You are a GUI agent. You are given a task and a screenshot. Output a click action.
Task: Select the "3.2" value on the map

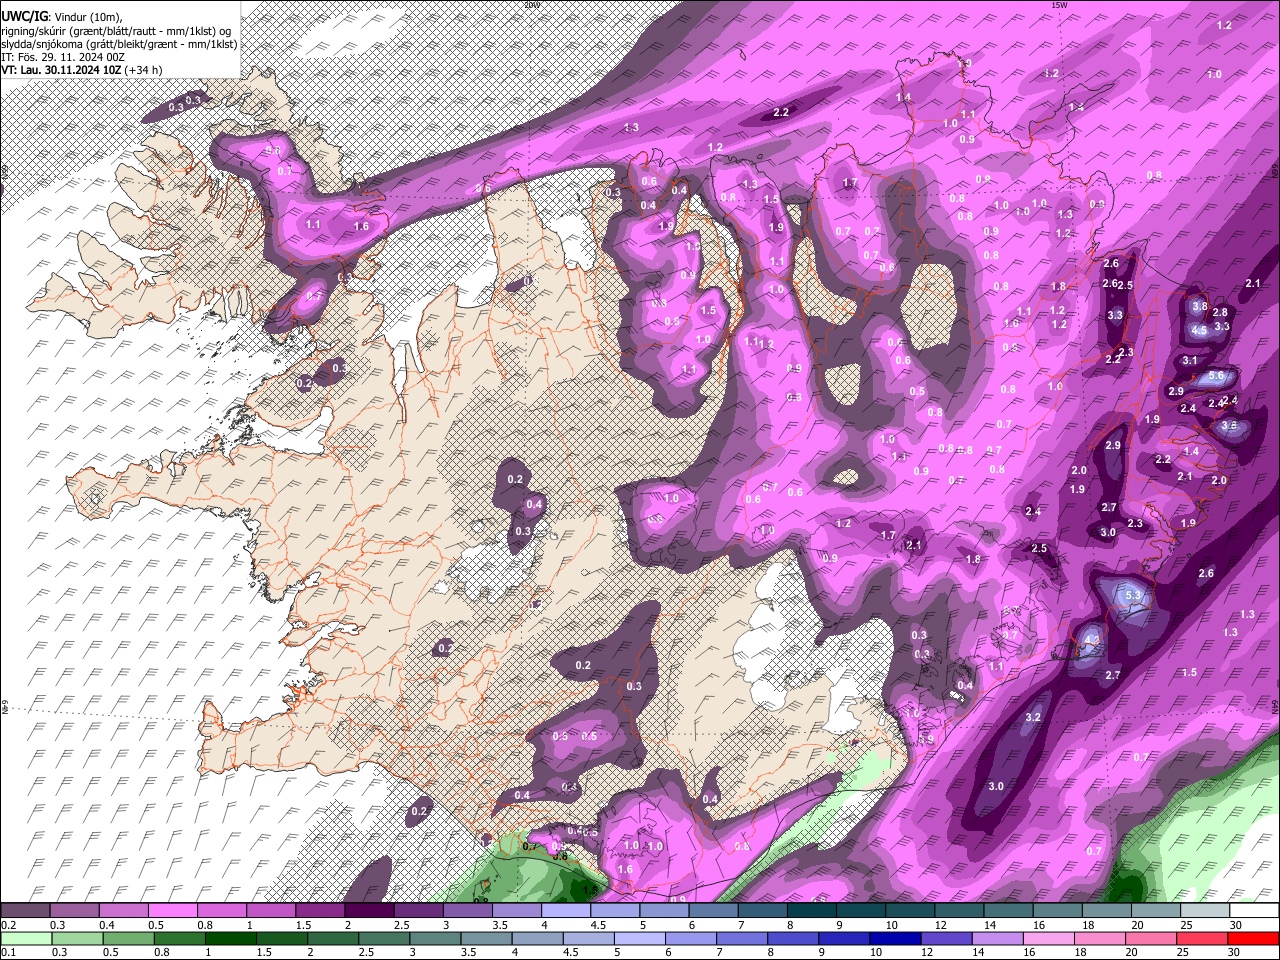coord(1034,717)
